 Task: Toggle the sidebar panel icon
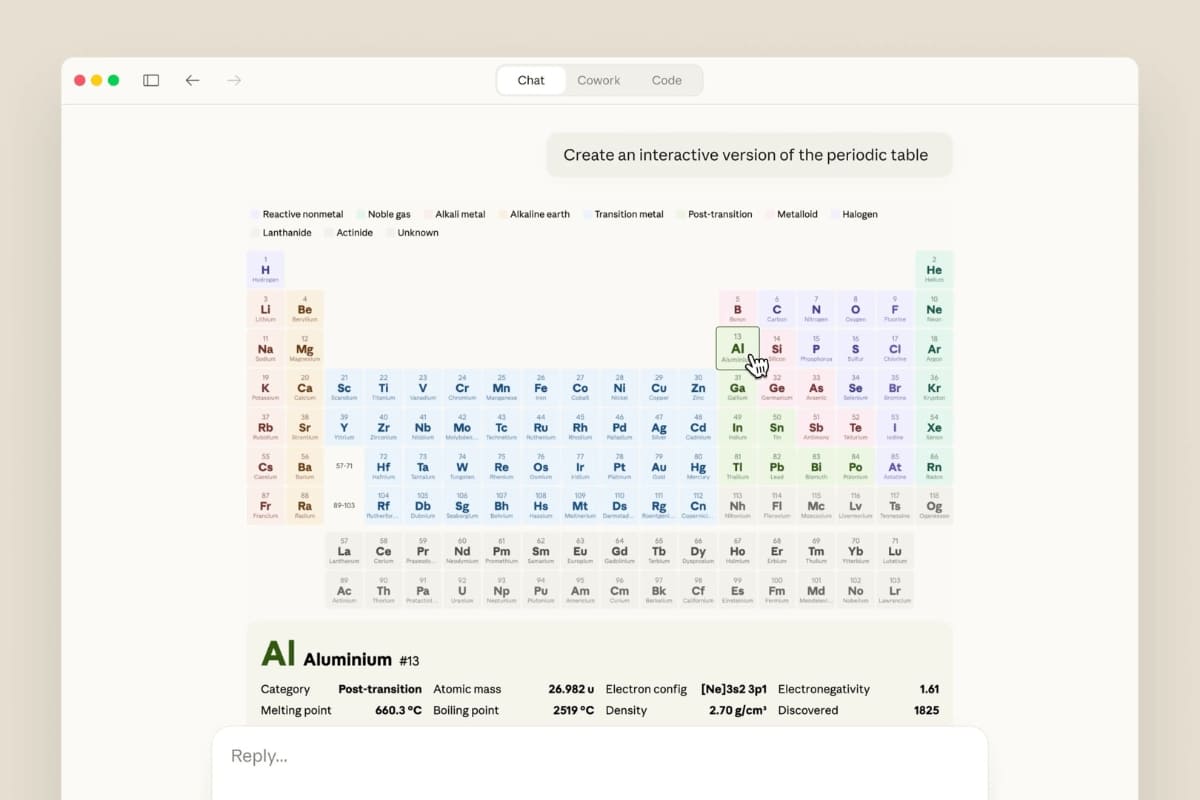coord(151,80)
